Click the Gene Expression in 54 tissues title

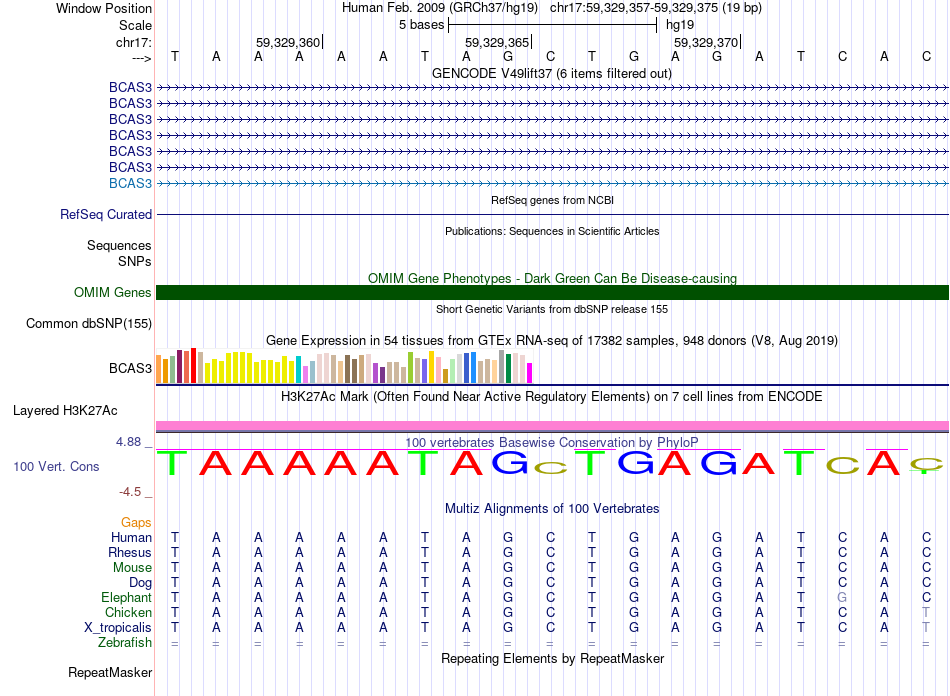coord(551,340)
